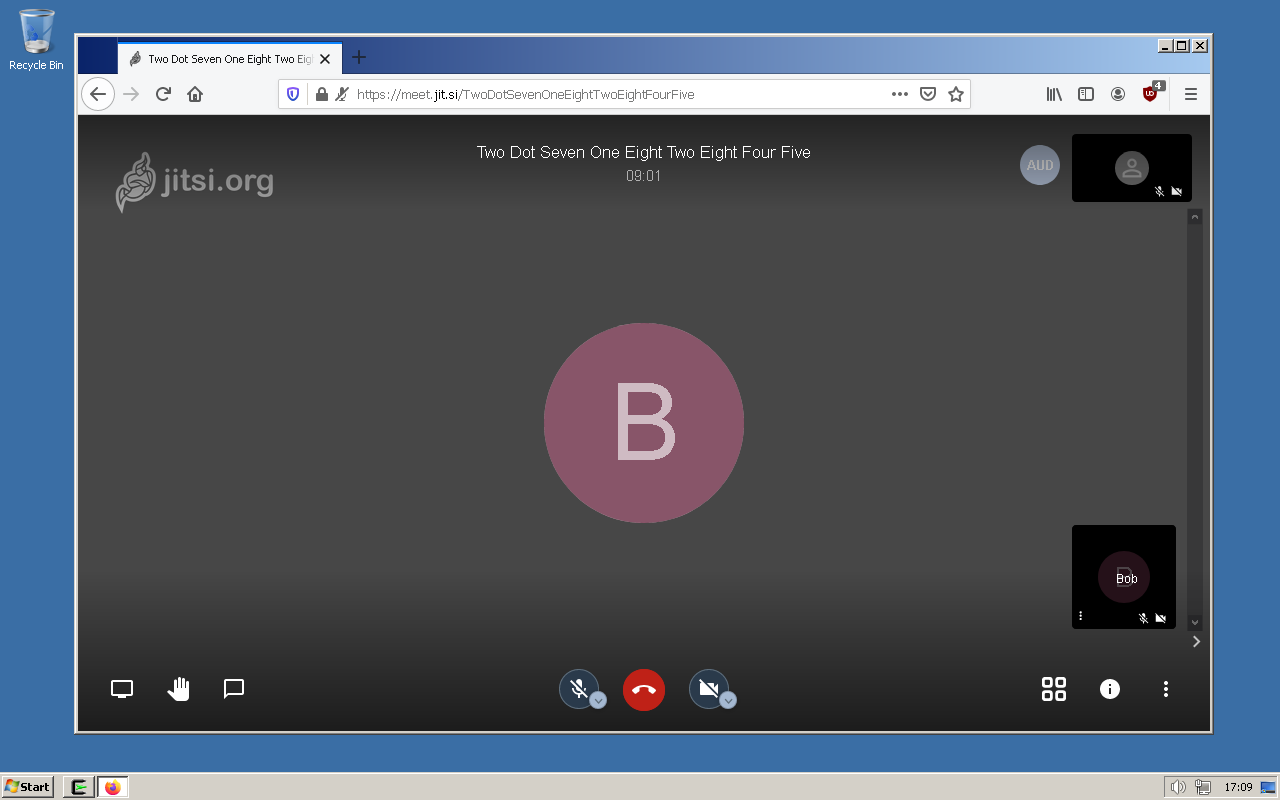
Task: Open the Start menu
Action: pyautogui.click(x=28, y=787)
